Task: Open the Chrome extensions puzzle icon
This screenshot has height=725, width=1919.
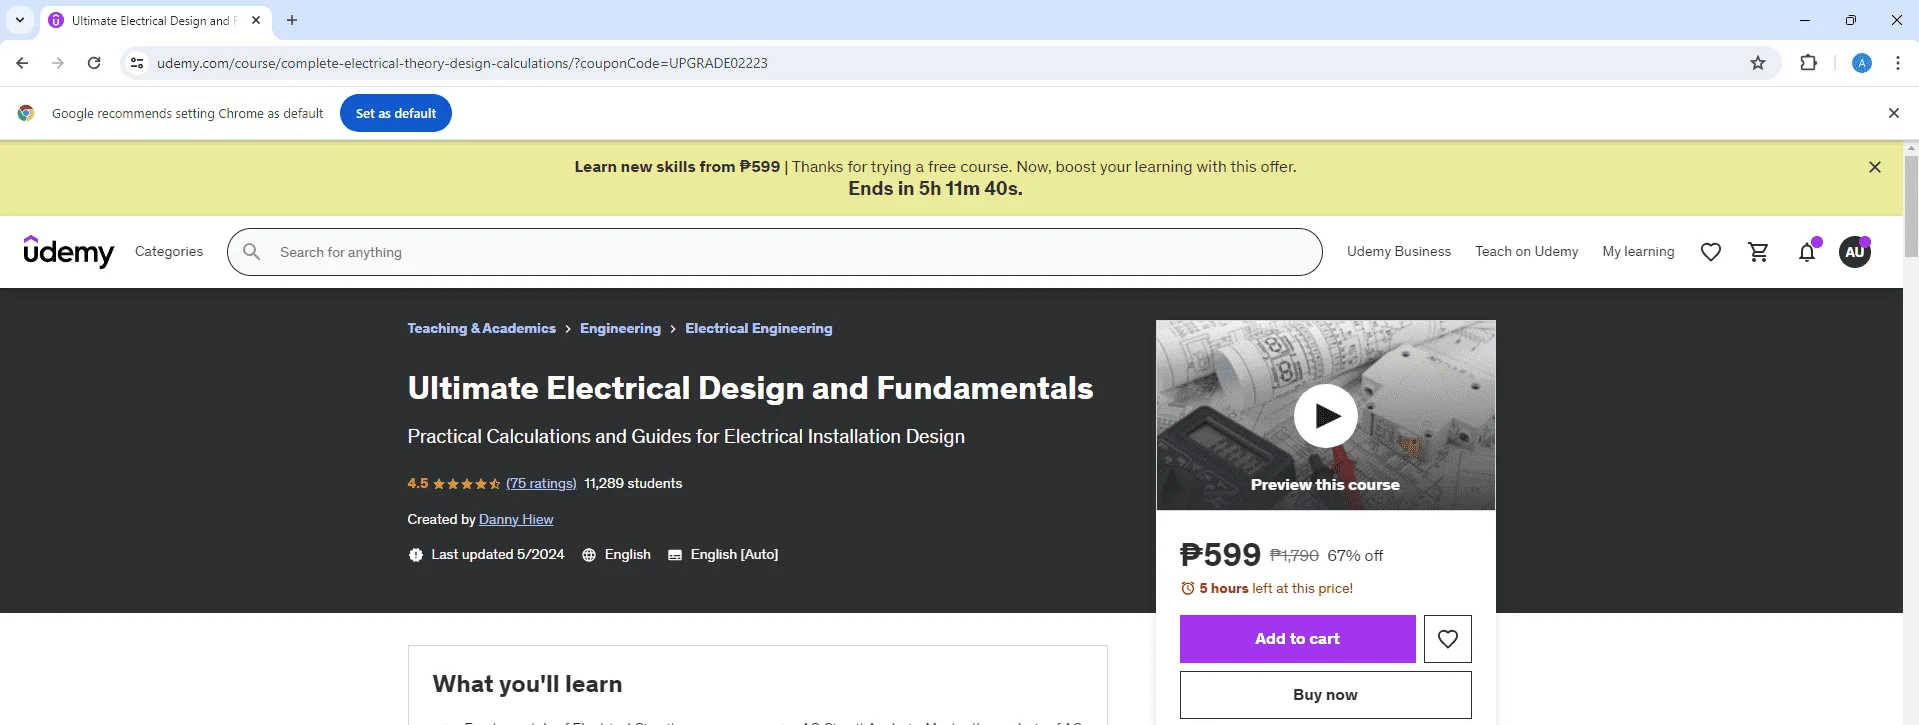Action: point(1808,63)
